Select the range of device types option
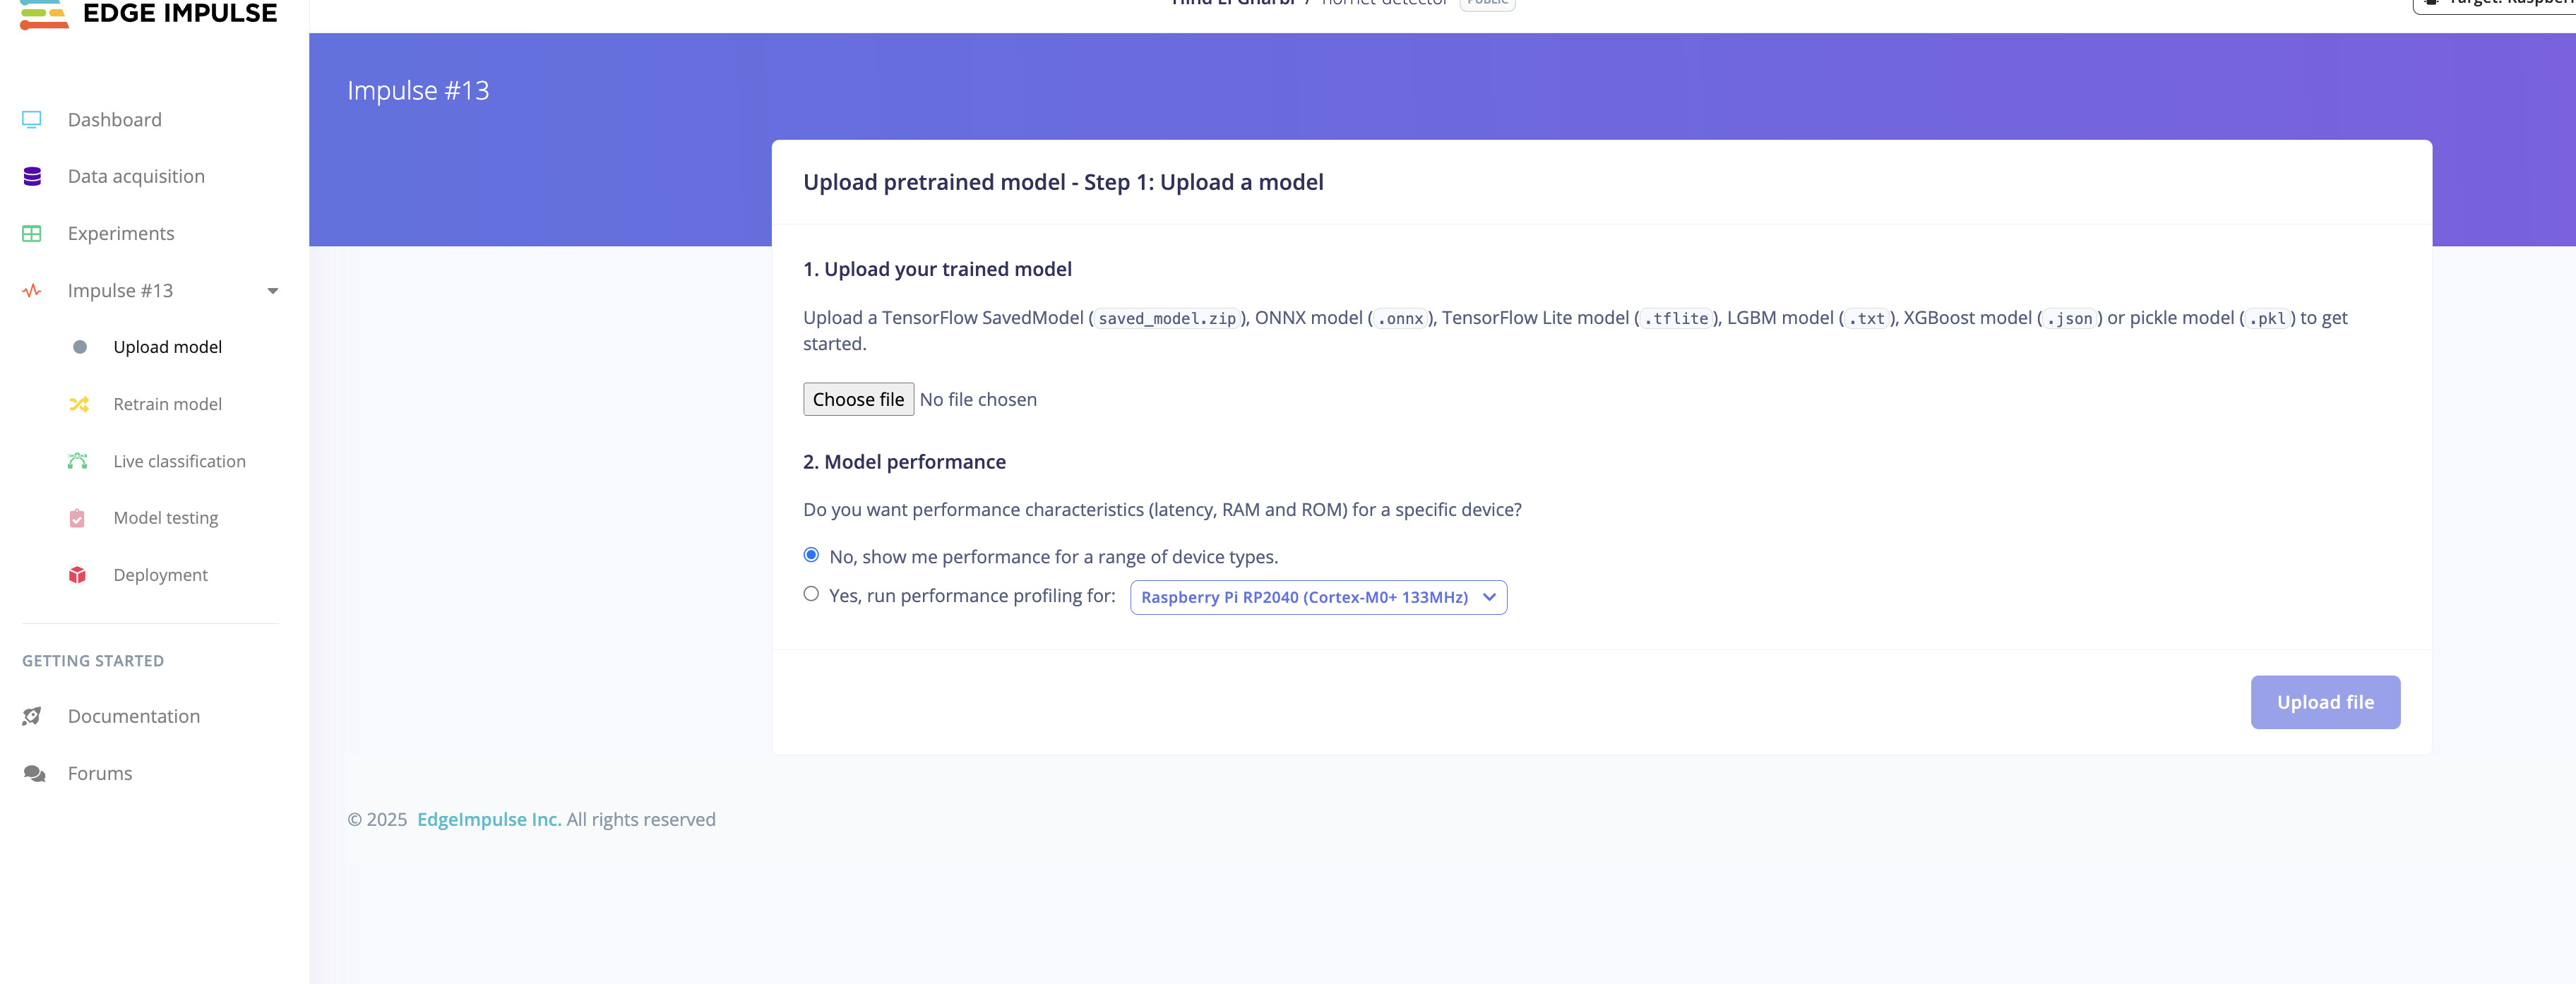 811,555
